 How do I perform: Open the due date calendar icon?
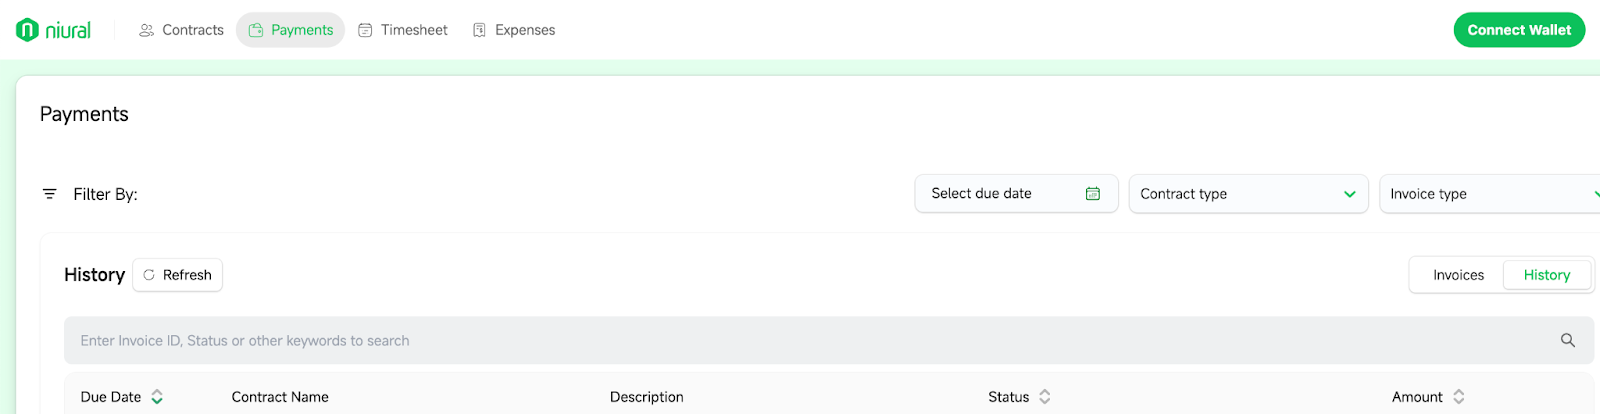coord(1093,194)
